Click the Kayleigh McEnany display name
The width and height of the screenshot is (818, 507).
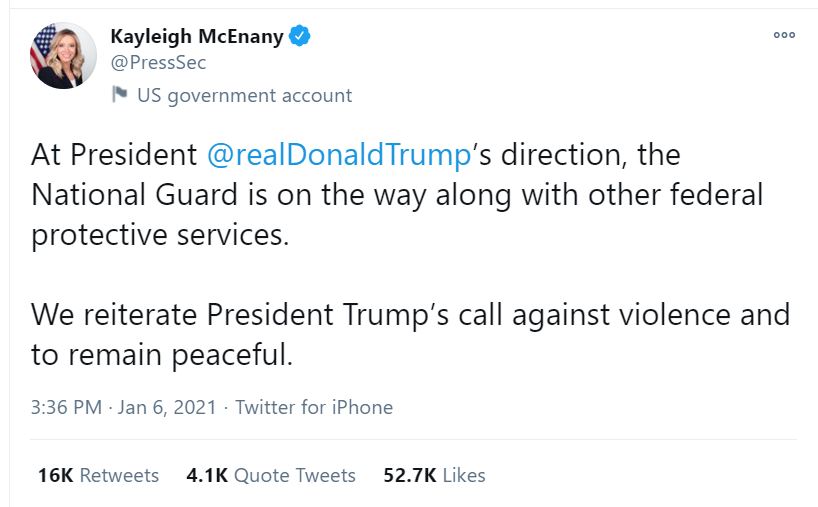point(196,37)
